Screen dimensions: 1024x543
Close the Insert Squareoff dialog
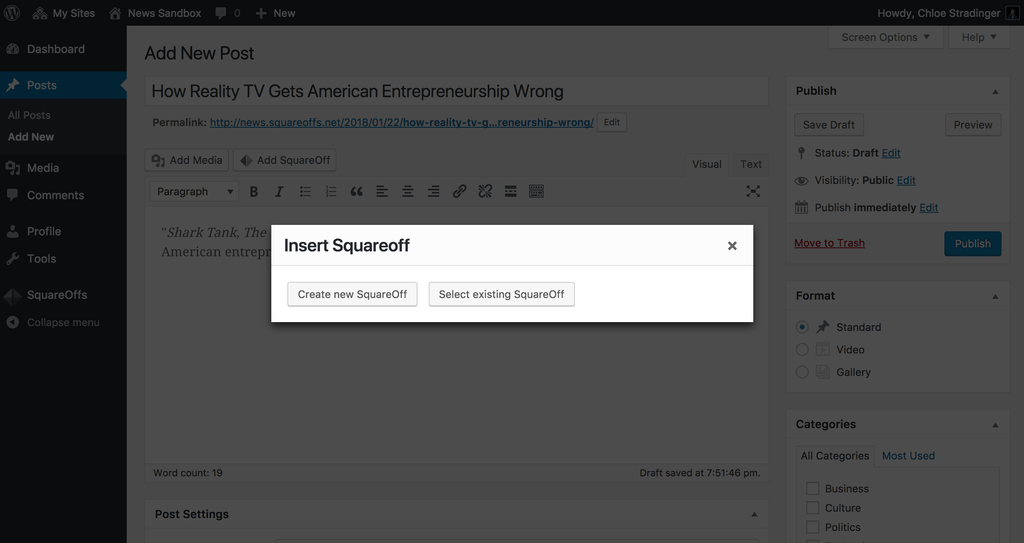732,246
